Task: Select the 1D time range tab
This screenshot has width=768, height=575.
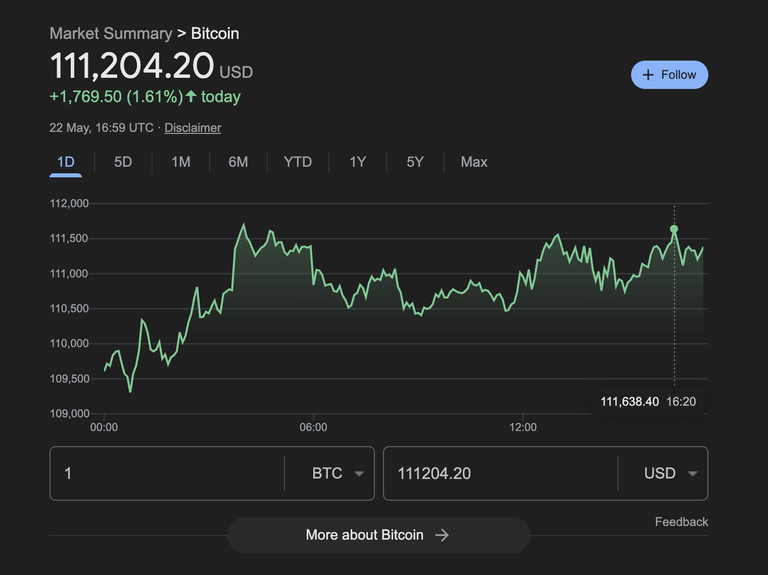Action: click(66, 162)
